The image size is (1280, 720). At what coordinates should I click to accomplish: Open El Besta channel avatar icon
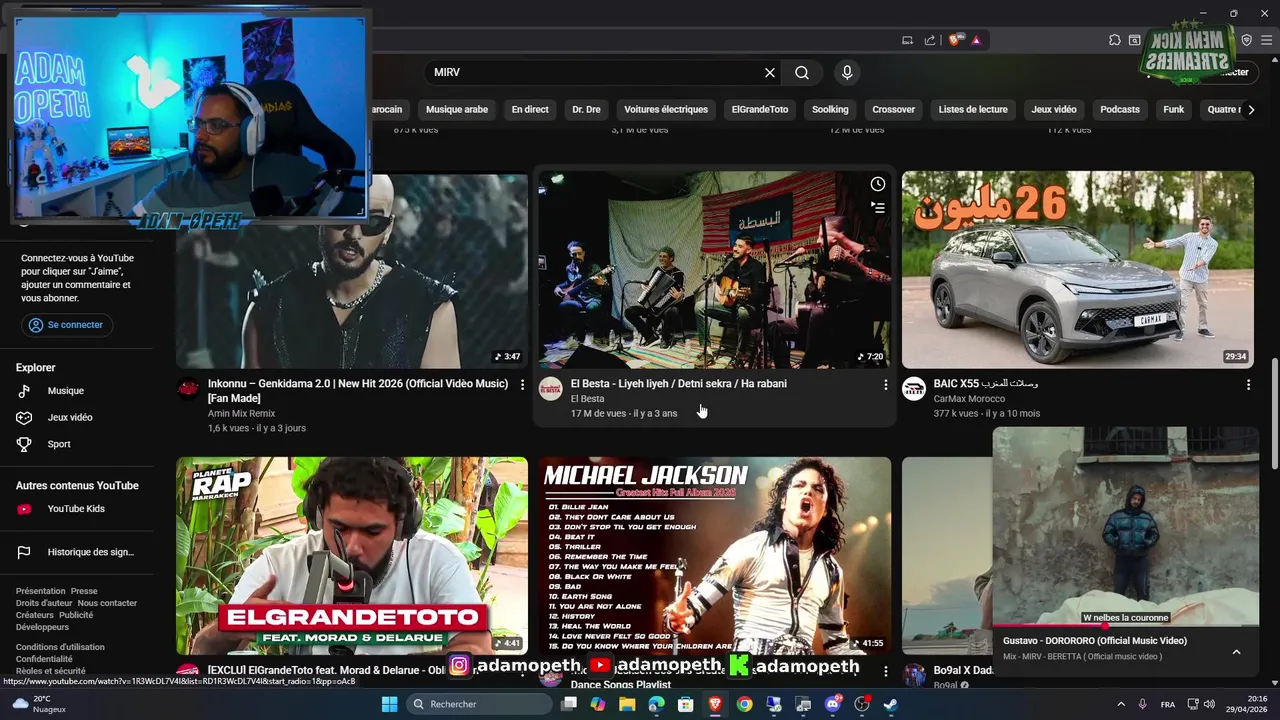(x=551, y=389)
